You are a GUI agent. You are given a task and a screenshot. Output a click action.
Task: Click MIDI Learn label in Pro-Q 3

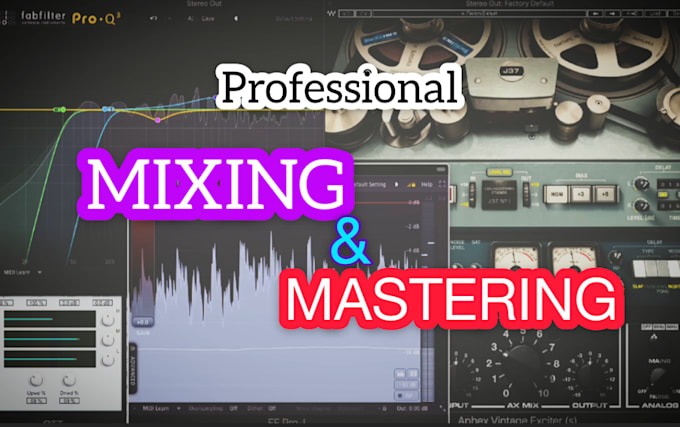[x=17, y=272]
